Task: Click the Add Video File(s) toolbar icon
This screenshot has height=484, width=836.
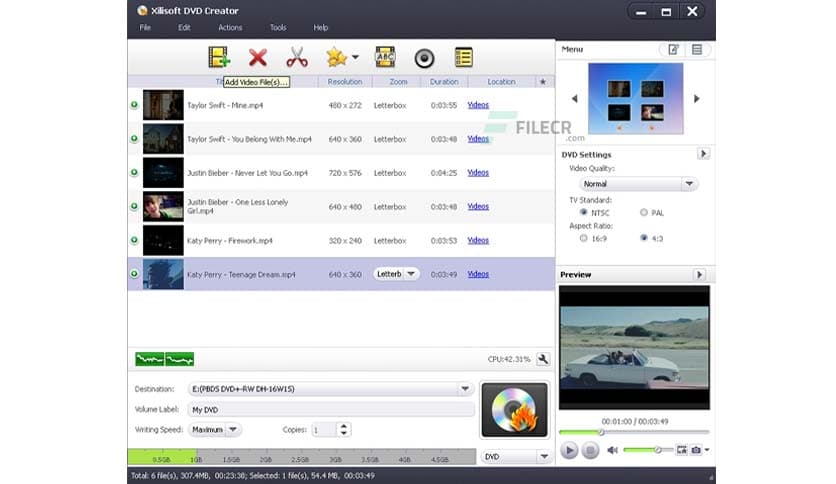Action: (x=219, y=57)
